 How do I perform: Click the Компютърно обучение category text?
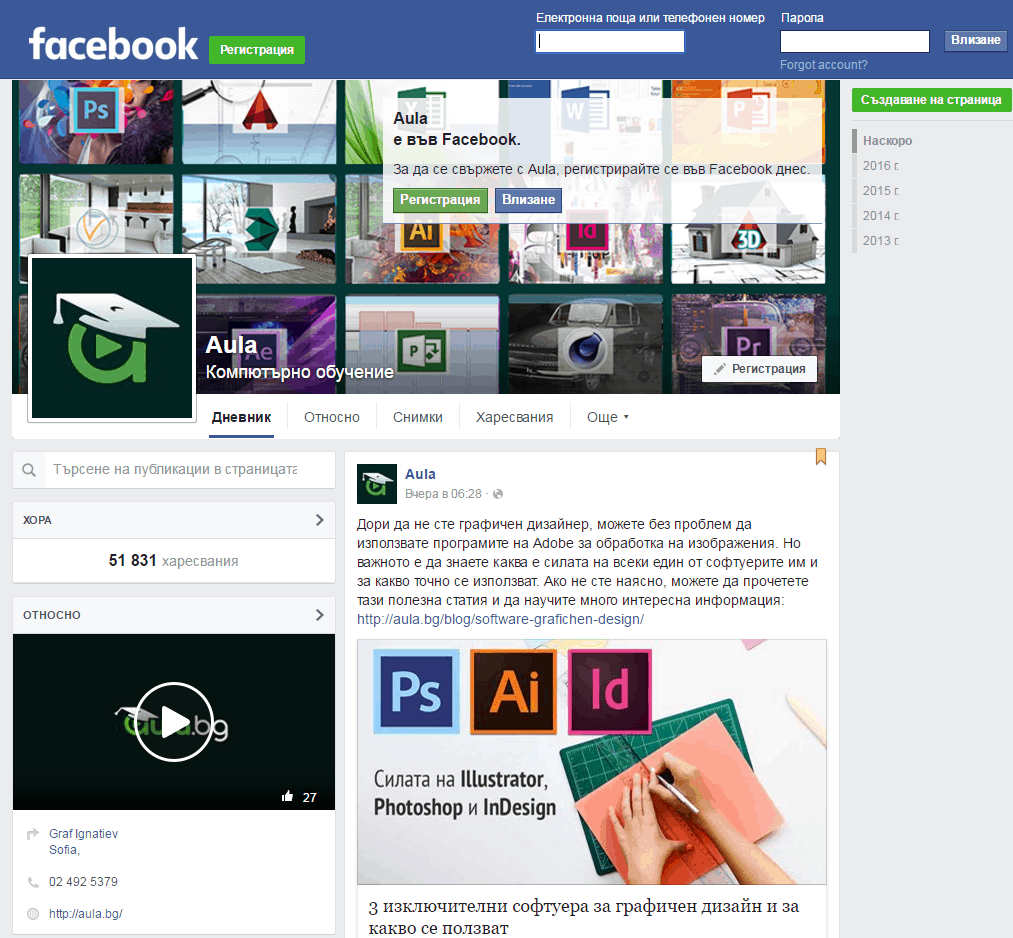(x=299, y=372)
